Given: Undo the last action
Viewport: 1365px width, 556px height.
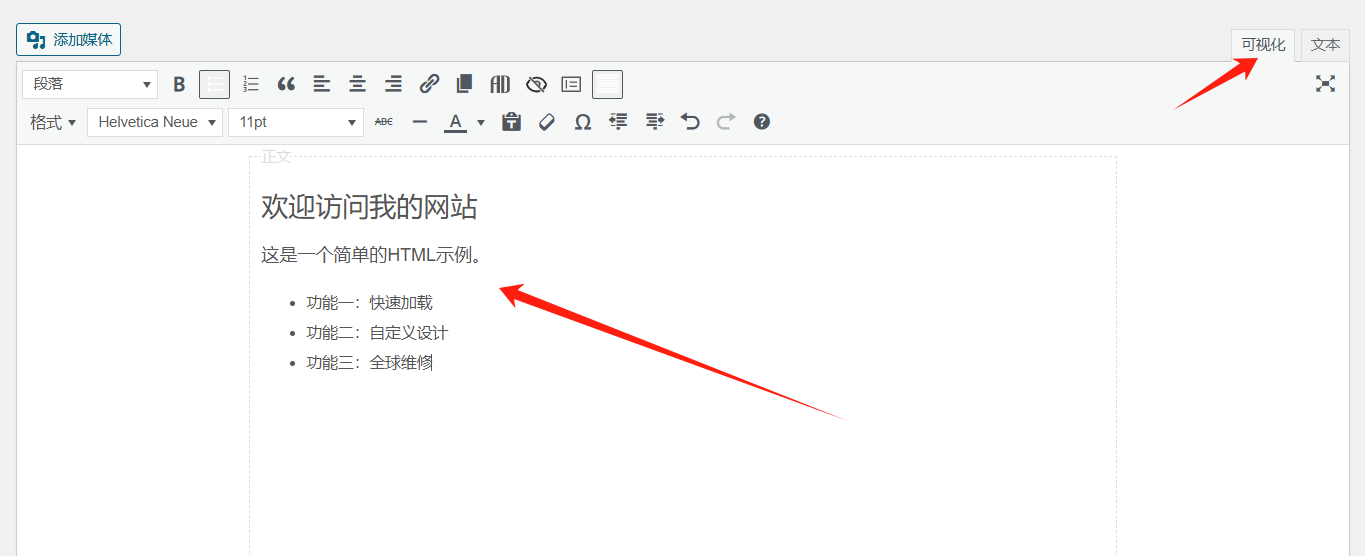Looking at the screenshot, I should [690, 122].
